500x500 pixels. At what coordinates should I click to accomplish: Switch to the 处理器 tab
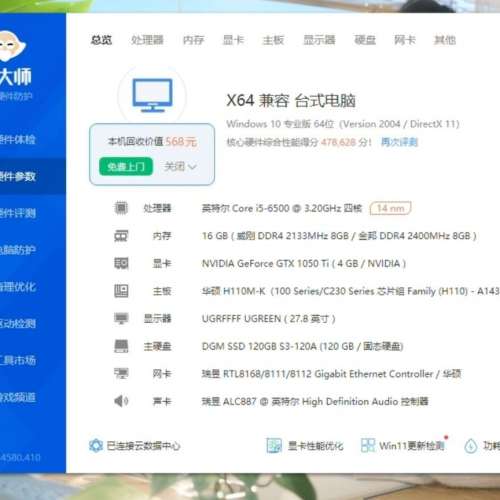pos(147,40)
